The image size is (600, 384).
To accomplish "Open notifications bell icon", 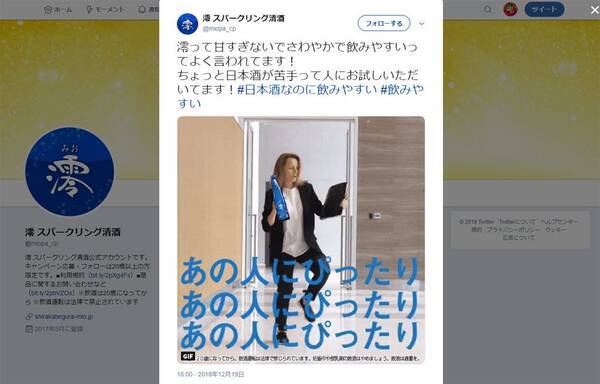I will (x=142, y=10).
